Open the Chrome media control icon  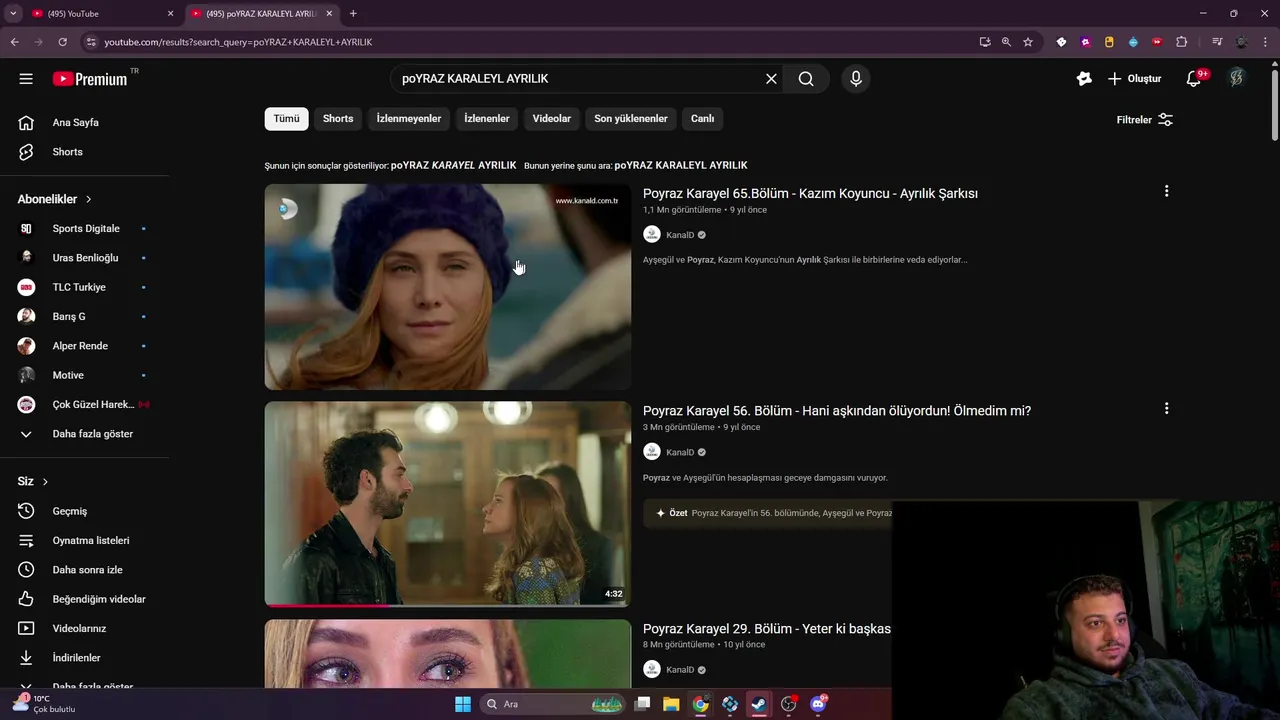pos(1217,42)
